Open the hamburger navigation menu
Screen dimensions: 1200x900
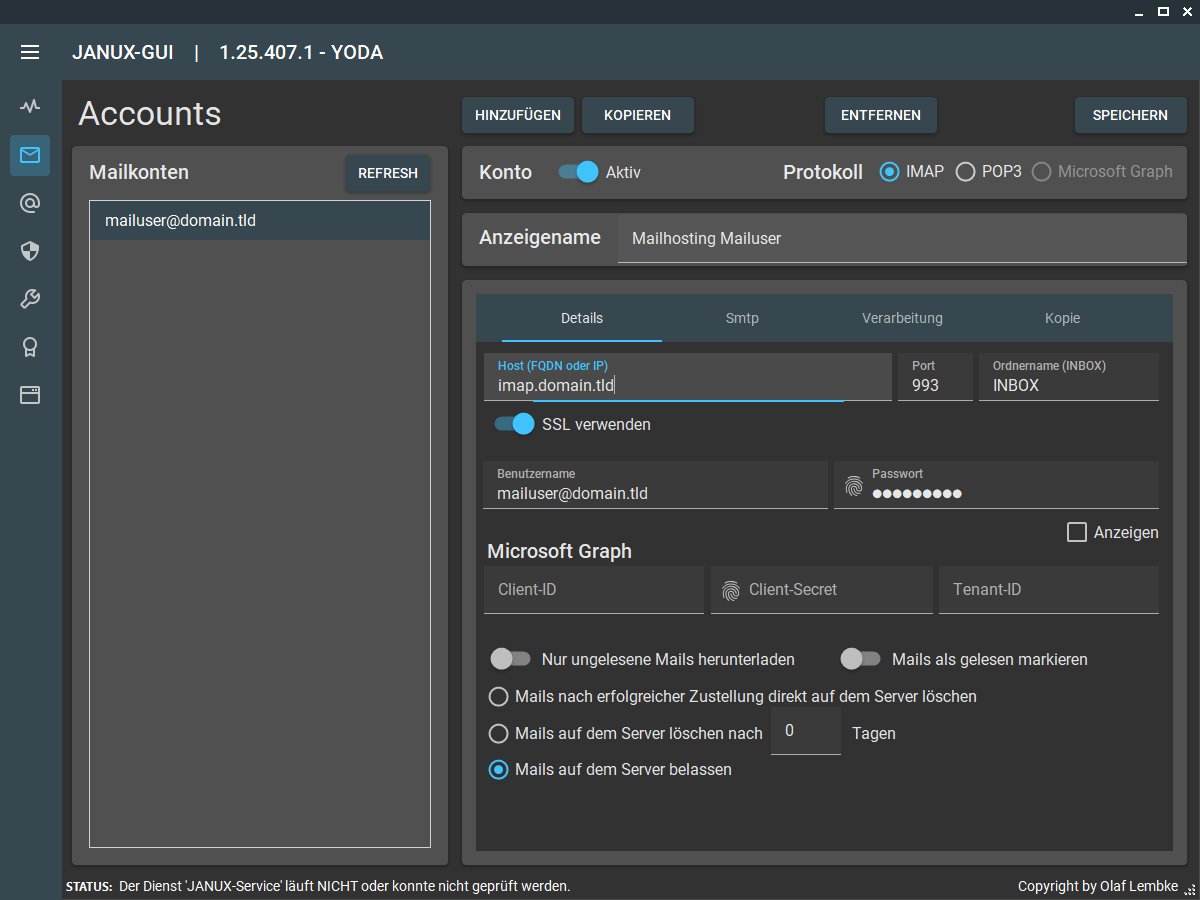click(30, 52)
